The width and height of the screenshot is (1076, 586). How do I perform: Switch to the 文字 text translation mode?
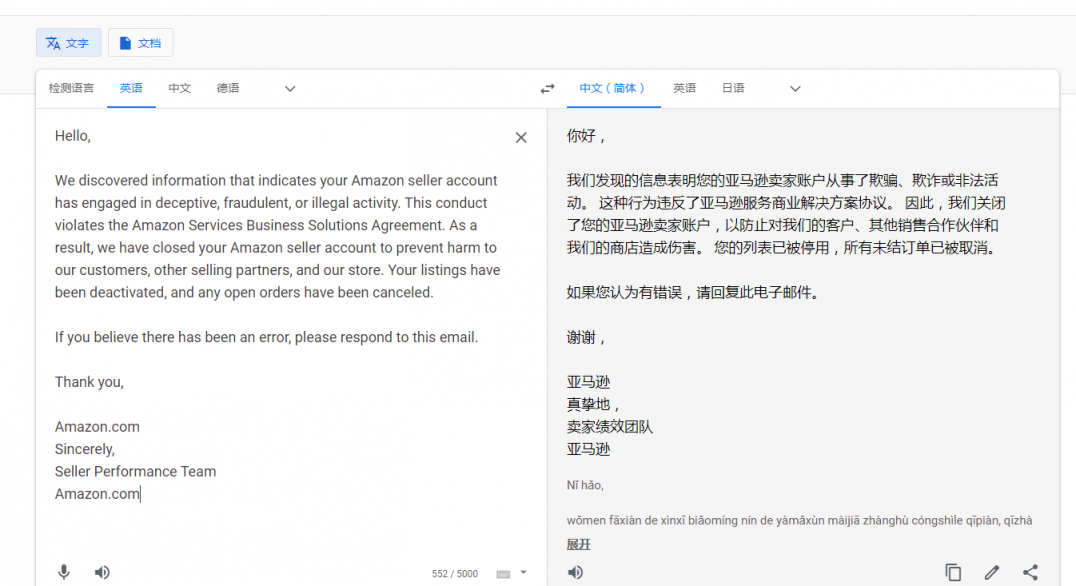tap(68, 43)
